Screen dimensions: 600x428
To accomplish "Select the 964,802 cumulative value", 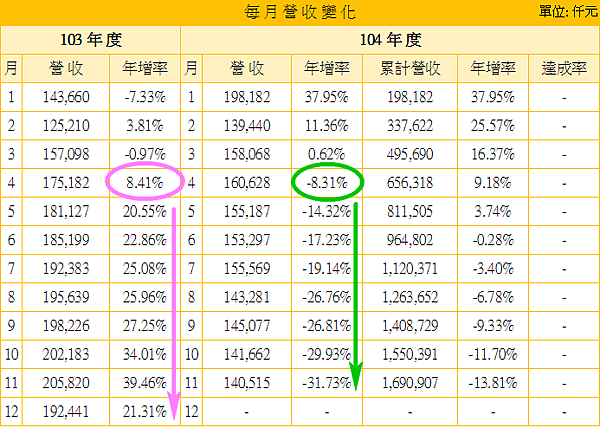I will click(410, 240).
